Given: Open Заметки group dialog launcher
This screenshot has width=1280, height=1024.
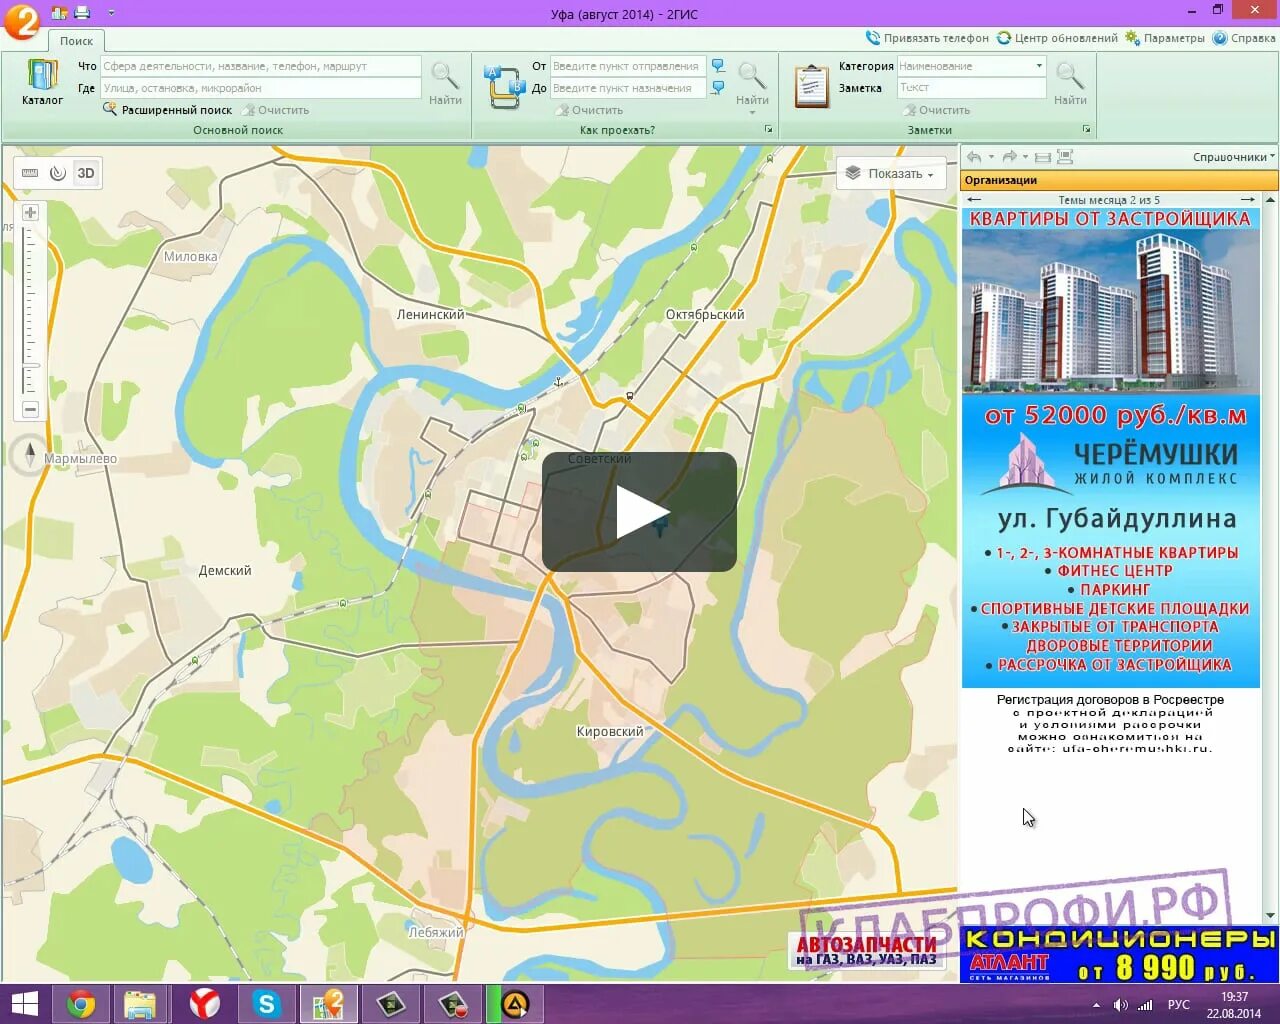Looking at the screenshot, I should click(x=1086, y=130).
